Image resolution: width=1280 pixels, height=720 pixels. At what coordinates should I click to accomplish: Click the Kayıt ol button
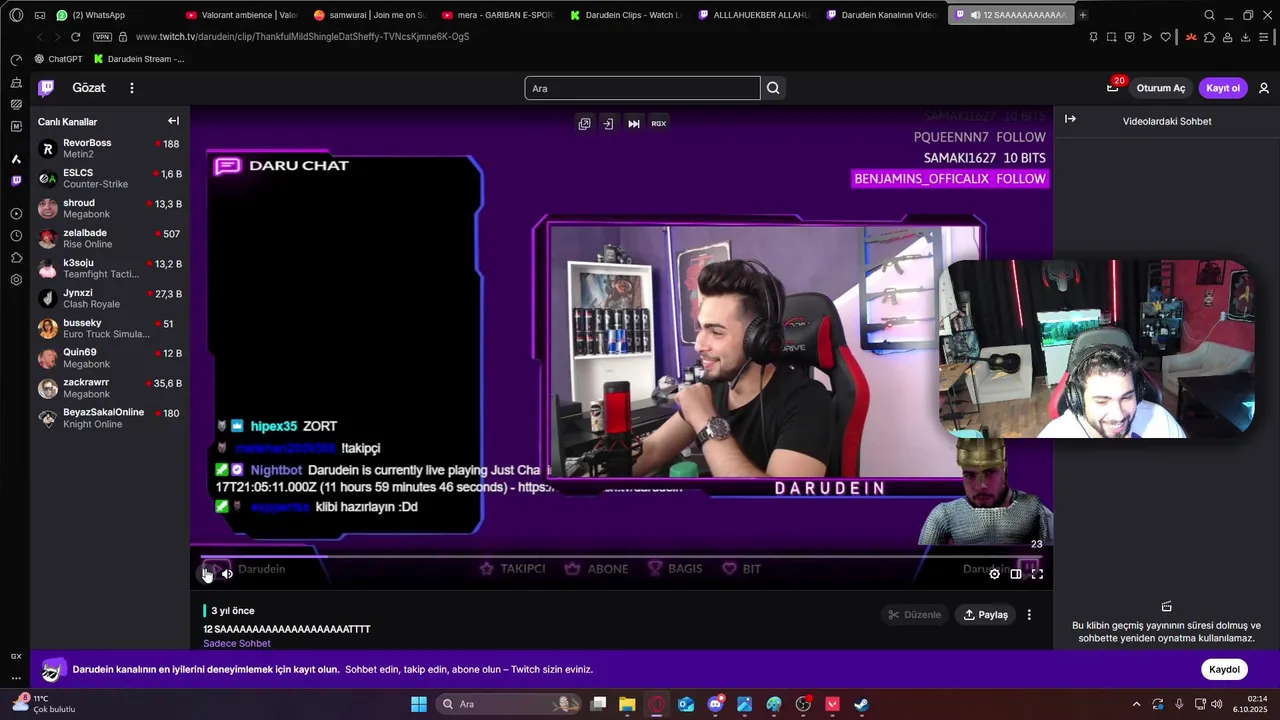[1223, 88]
